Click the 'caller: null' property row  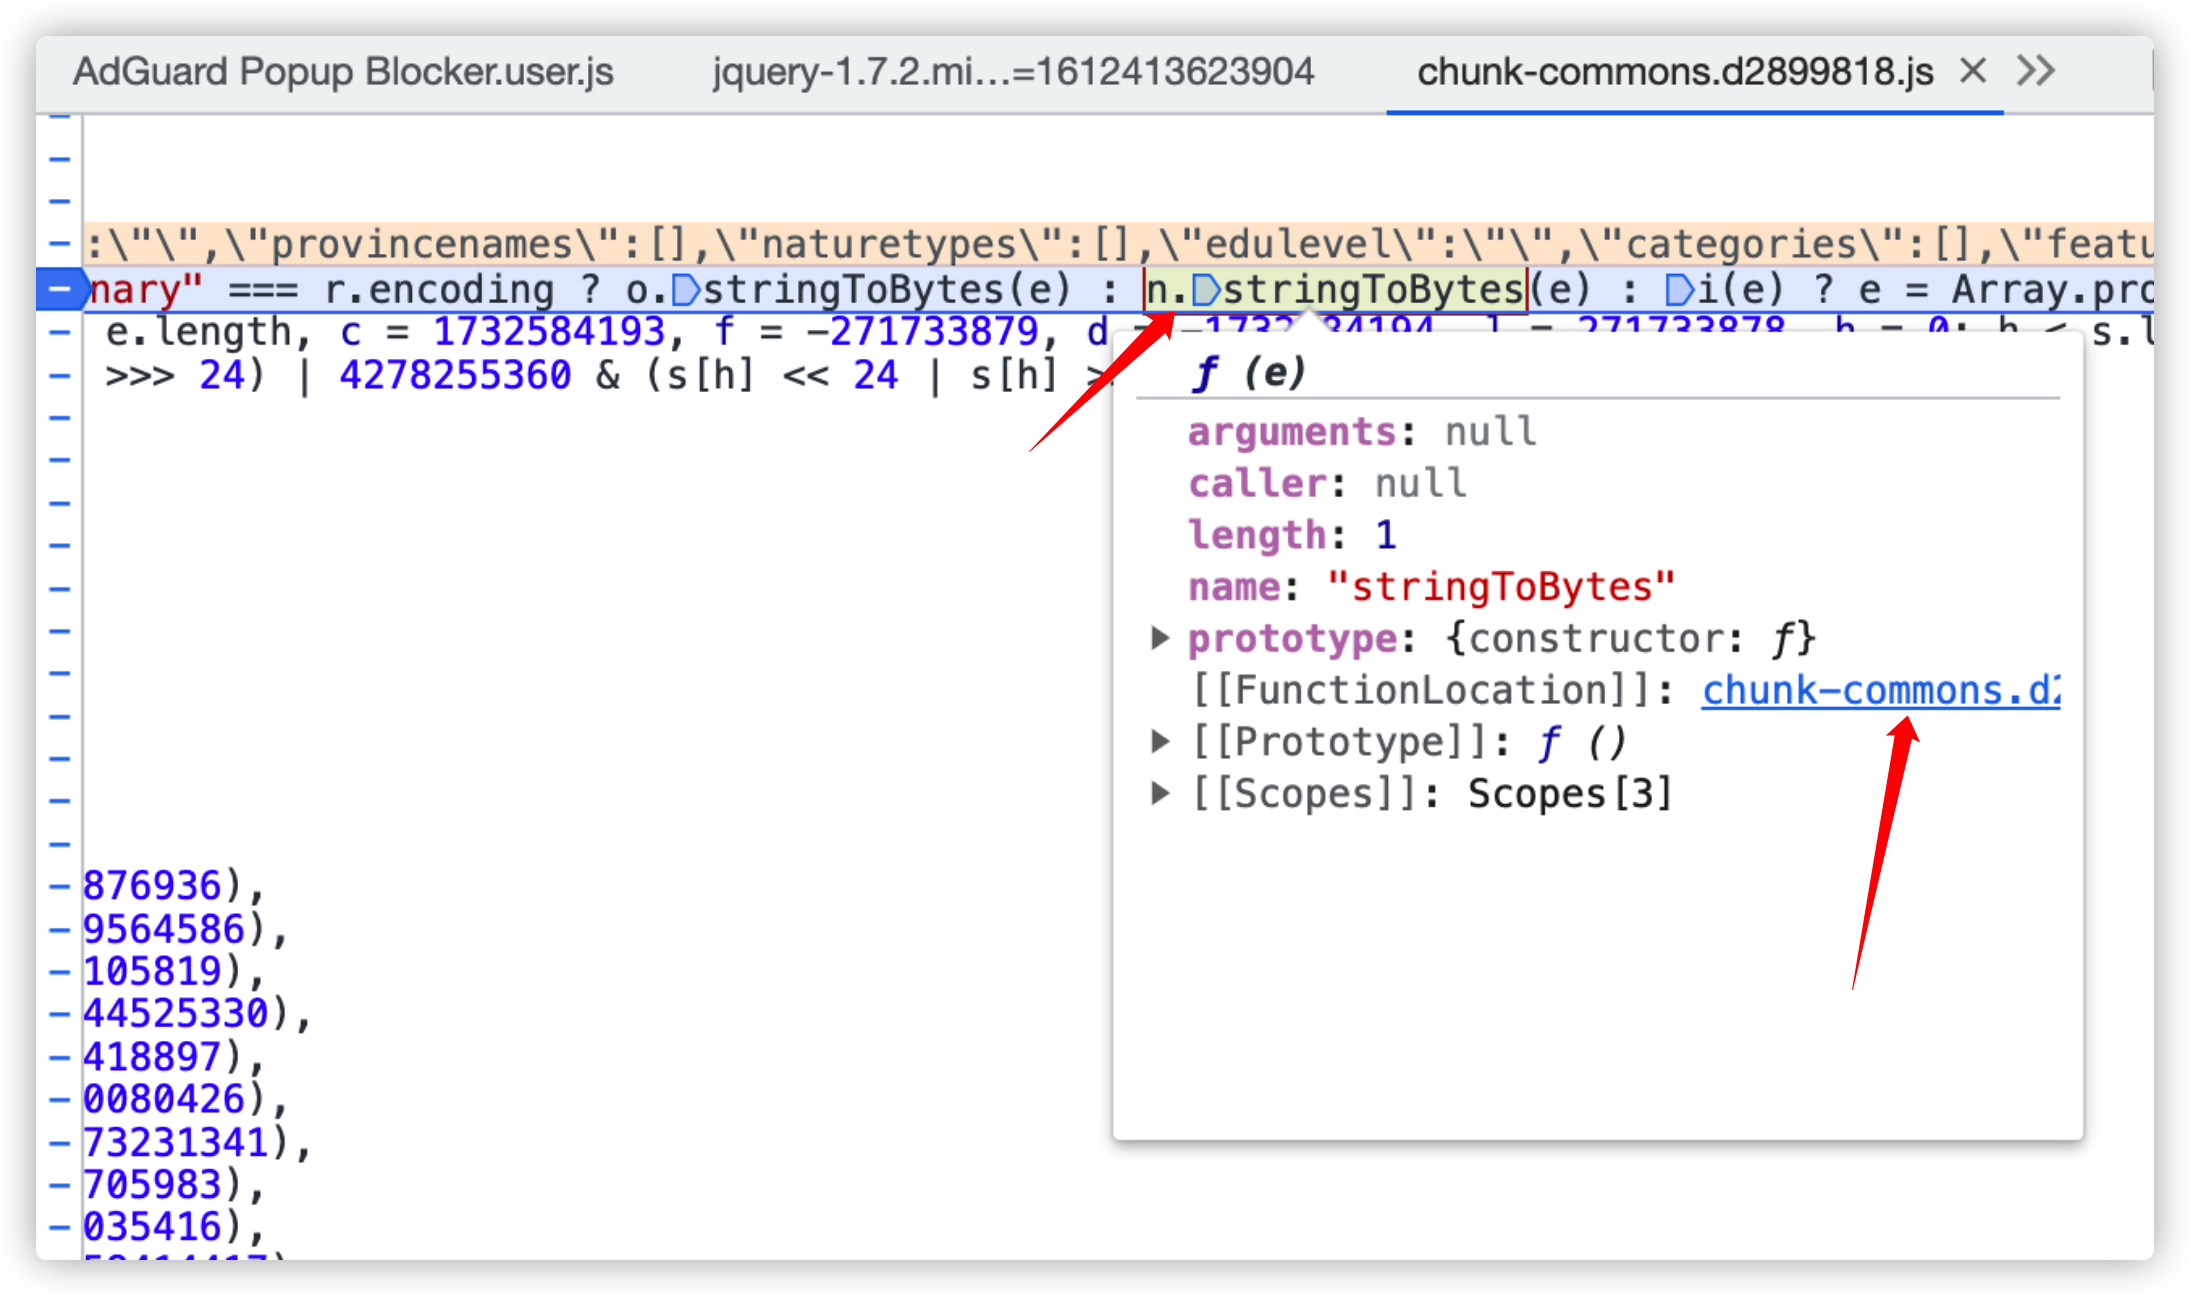[x=1327, y=484]
